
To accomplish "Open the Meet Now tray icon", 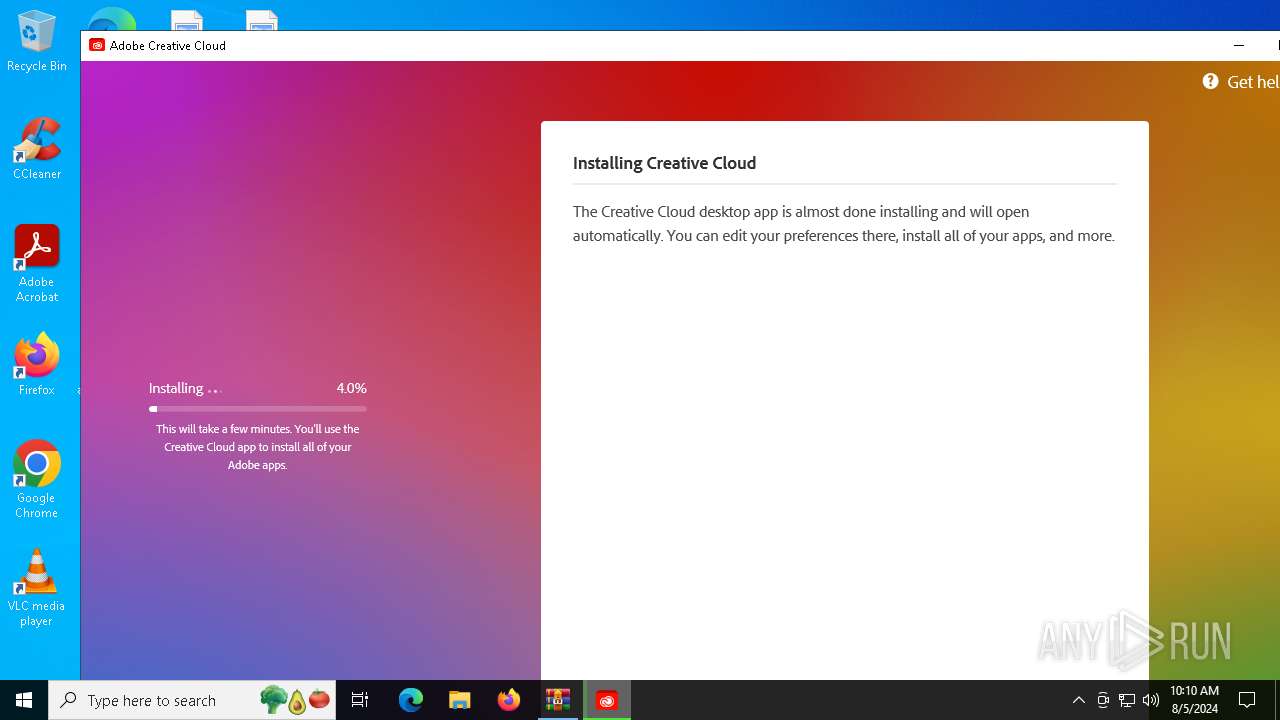I will click(x=1103, y=700).
